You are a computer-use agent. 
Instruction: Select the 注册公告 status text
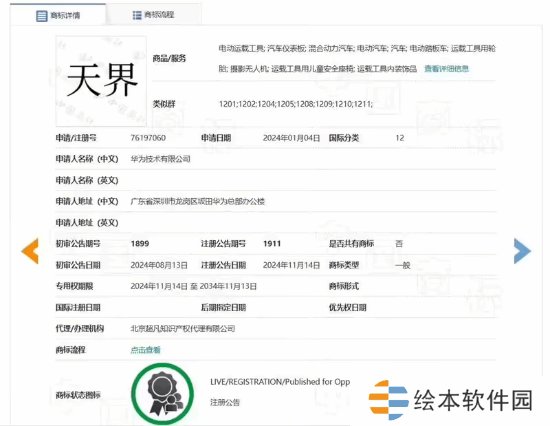(x=225, y=402)
